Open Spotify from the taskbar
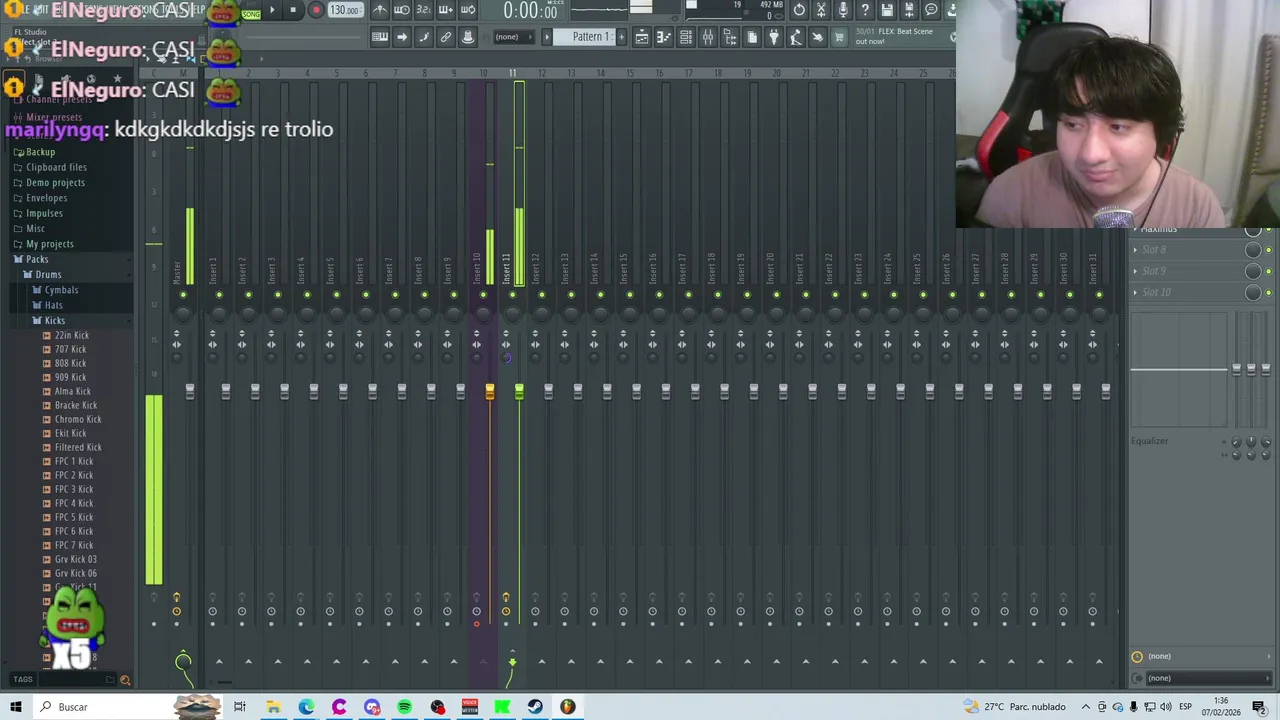The height and width of the screenshot is (720, 1280). coord(404,707)
